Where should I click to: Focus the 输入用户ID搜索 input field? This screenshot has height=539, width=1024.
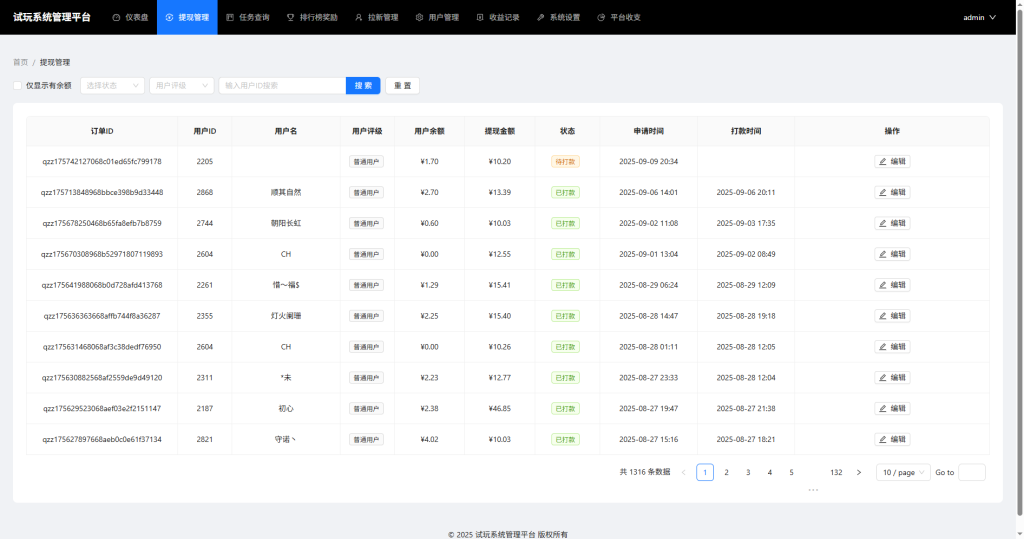[282, 86]
